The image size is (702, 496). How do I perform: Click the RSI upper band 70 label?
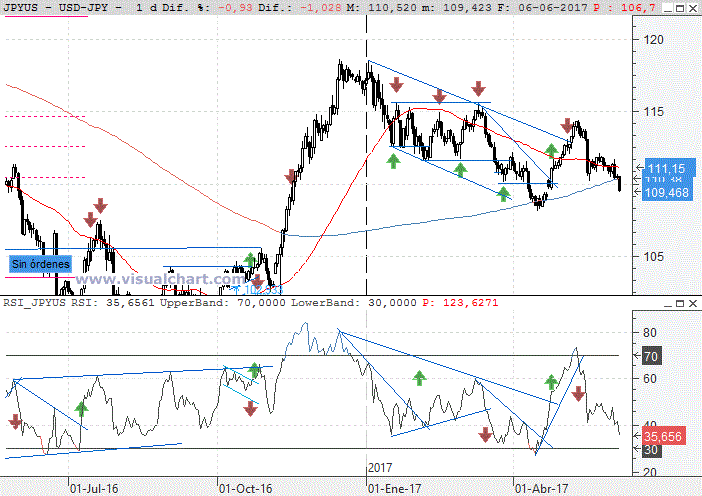coord(651,356)
